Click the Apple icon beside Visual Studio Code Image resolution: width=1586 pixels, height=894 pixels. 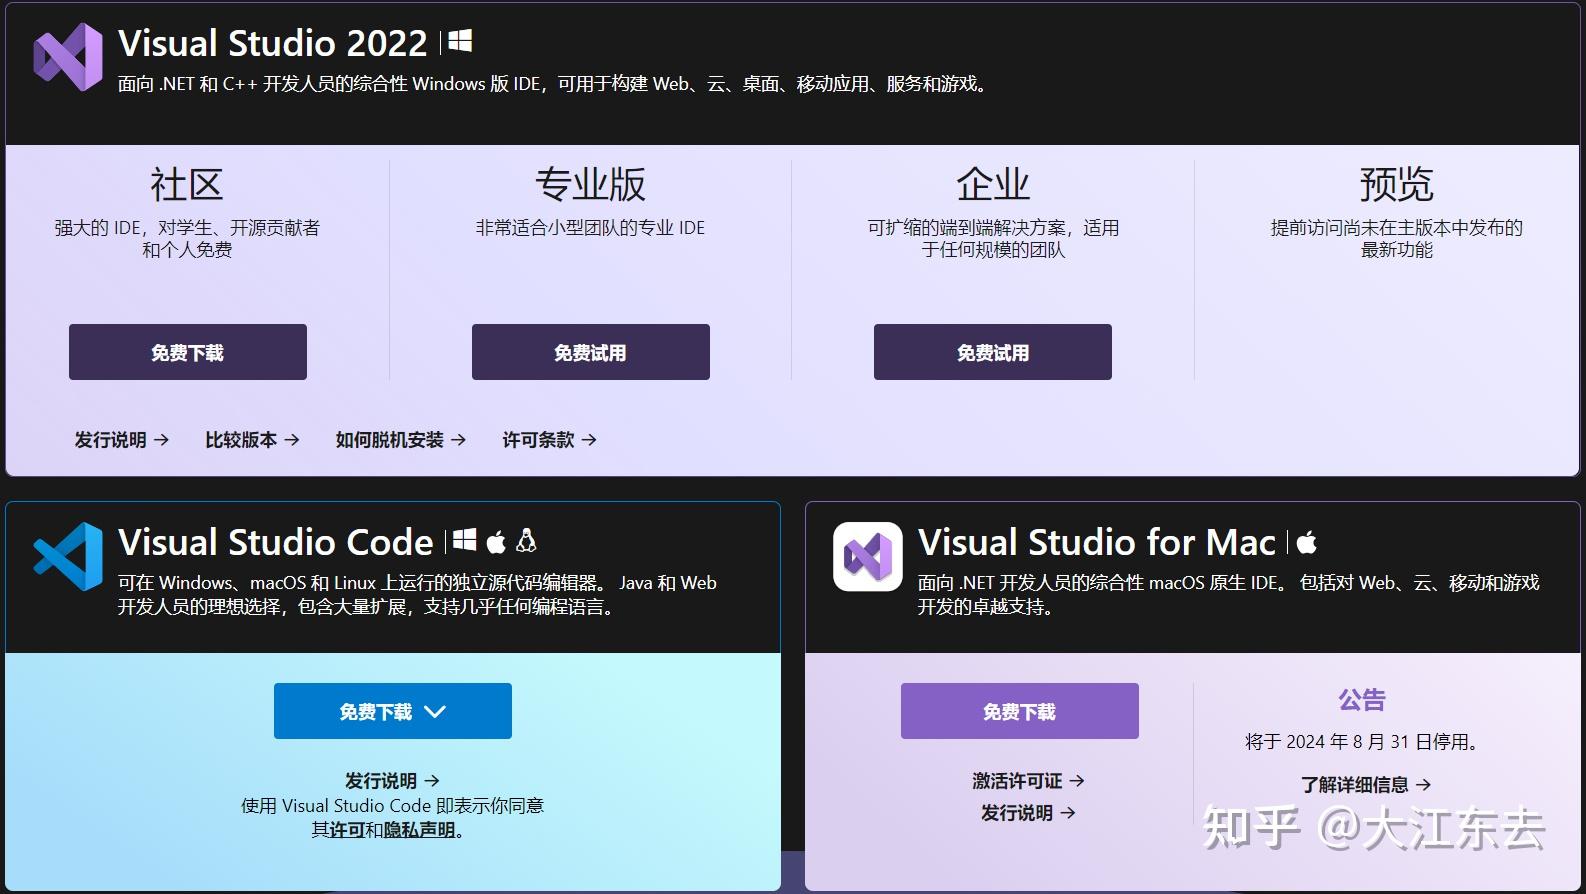(496, 541)
